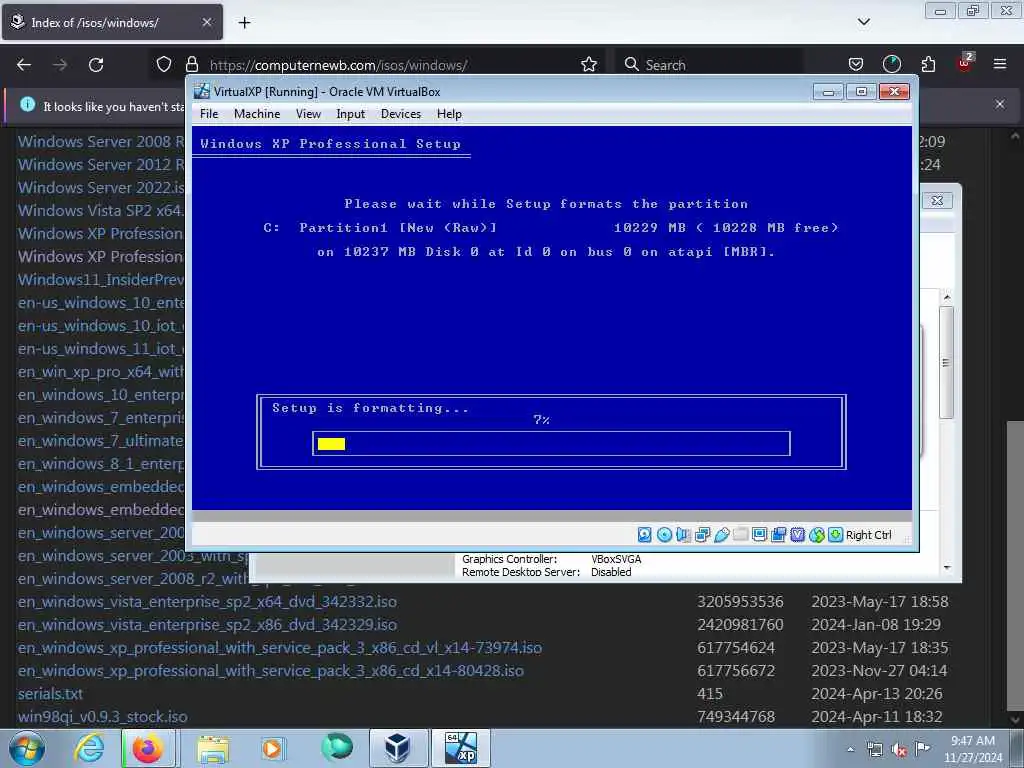Click the Firefox address bar URL

(x=338, y=65)
